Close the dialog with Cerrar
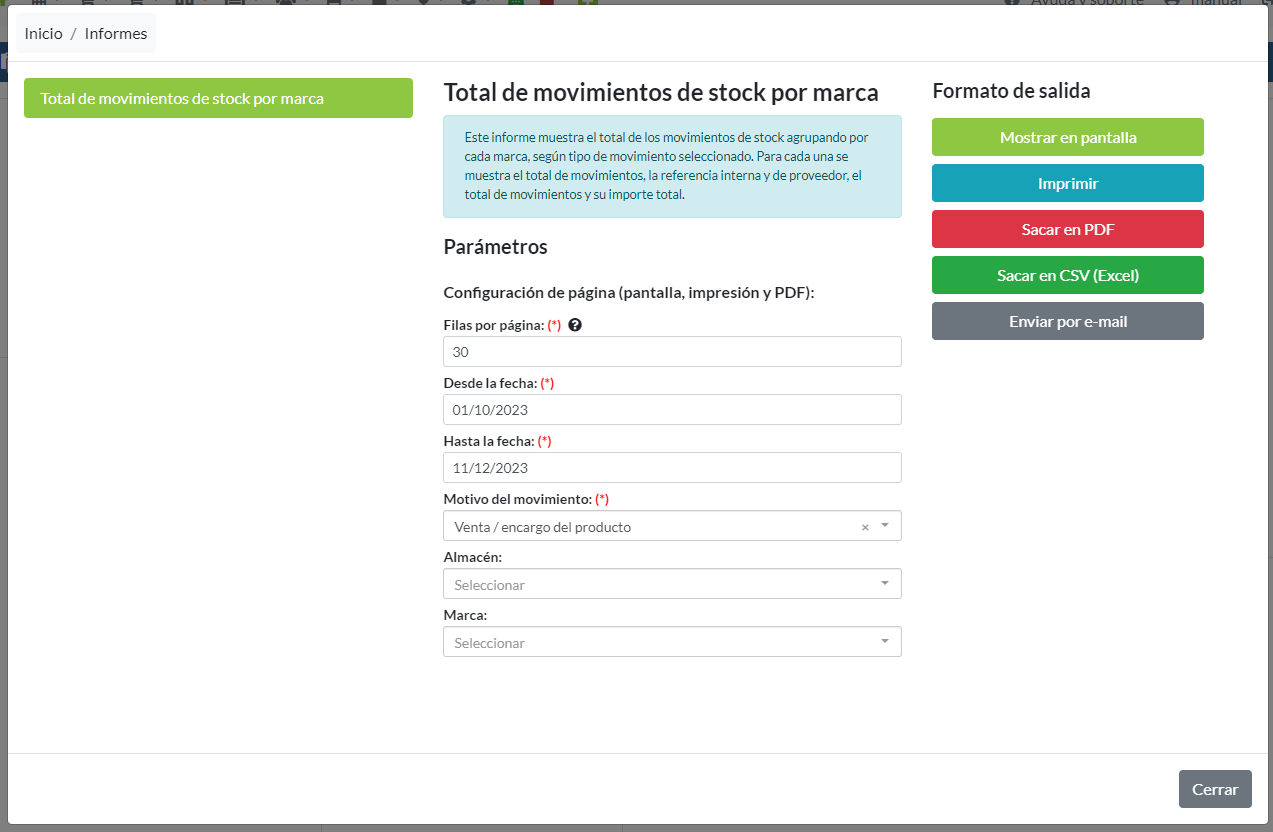 click(x=1215, y=789)
